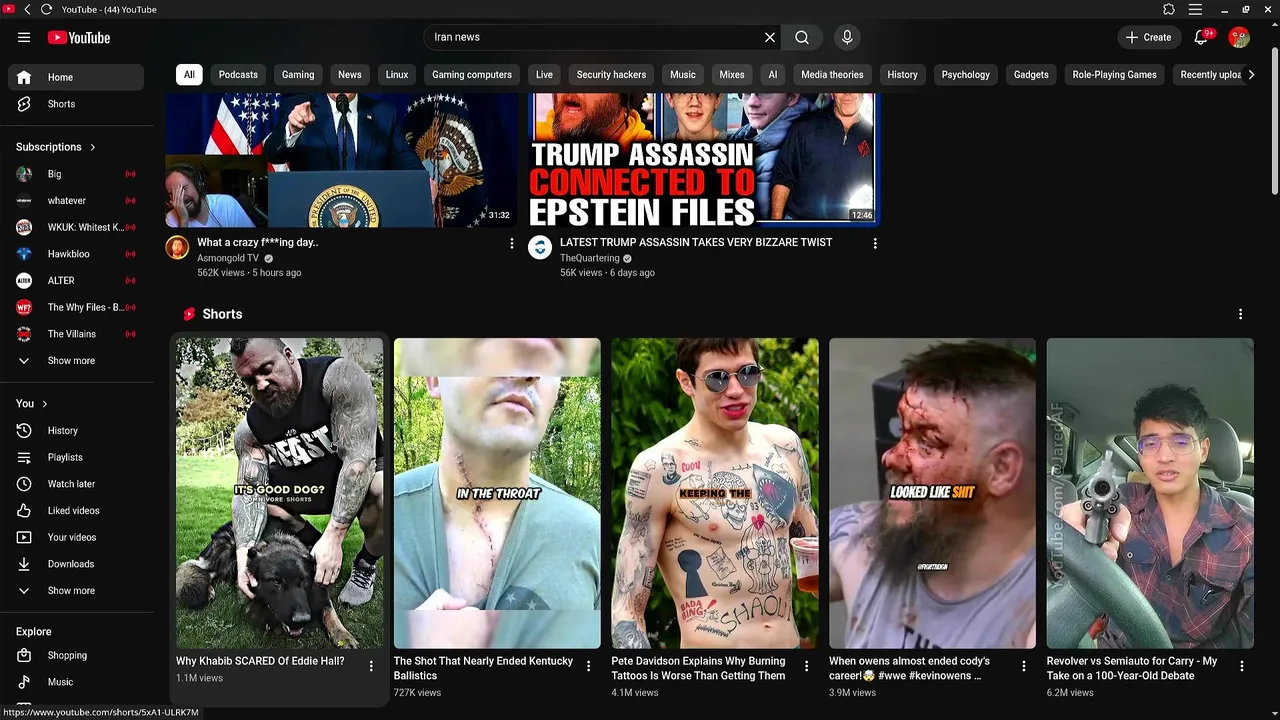Open options for Pete Davidson short
This screenshot has width=1280, height=720.
[806, 666]
